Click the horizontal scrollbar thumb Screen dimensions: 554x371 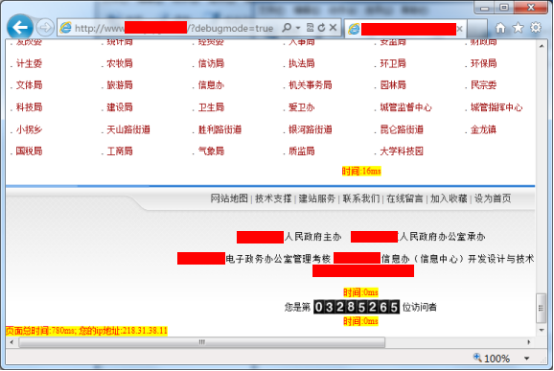(202, 342)
